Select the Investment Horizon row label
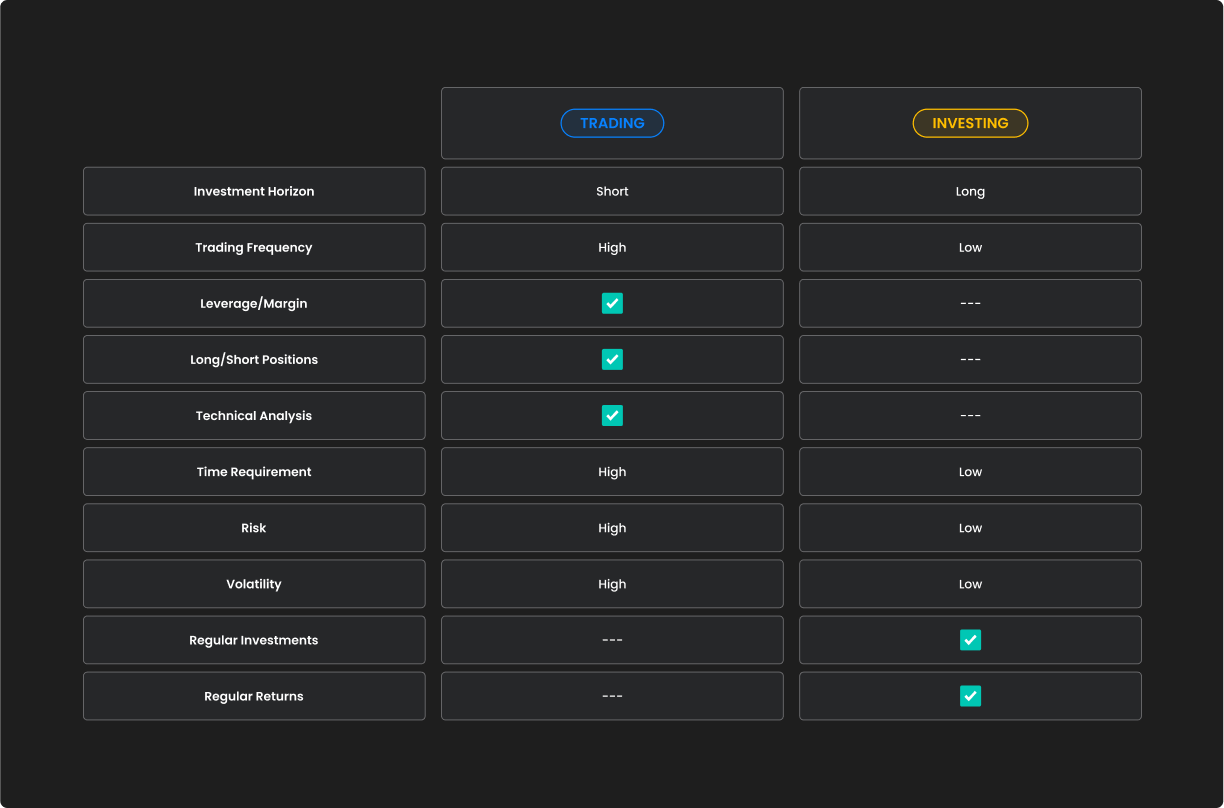 [254, 191]
